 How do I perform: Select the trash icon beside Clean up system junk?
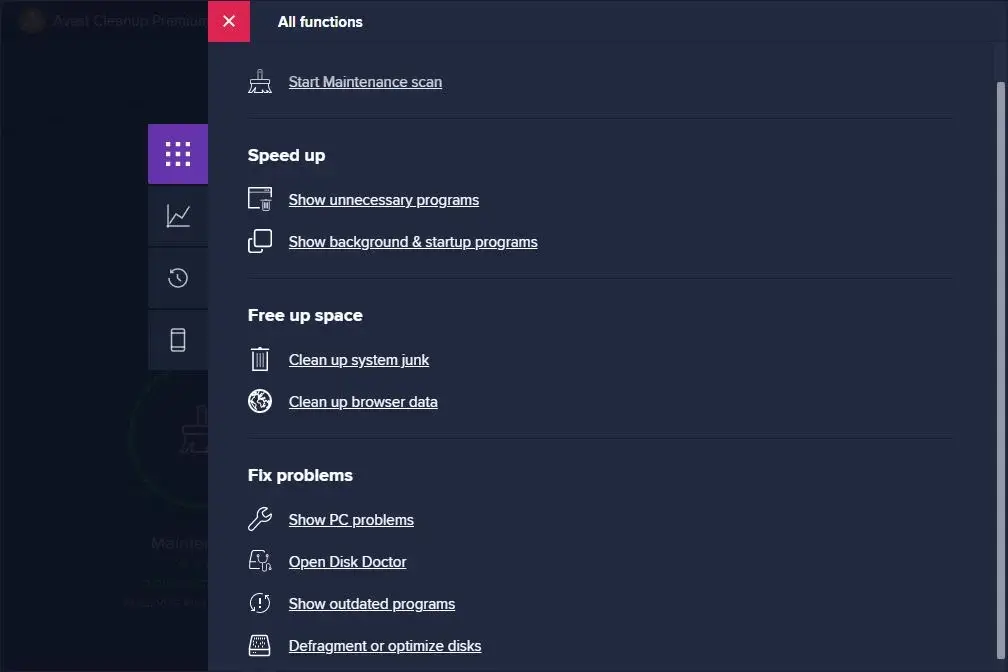point(260,359)
